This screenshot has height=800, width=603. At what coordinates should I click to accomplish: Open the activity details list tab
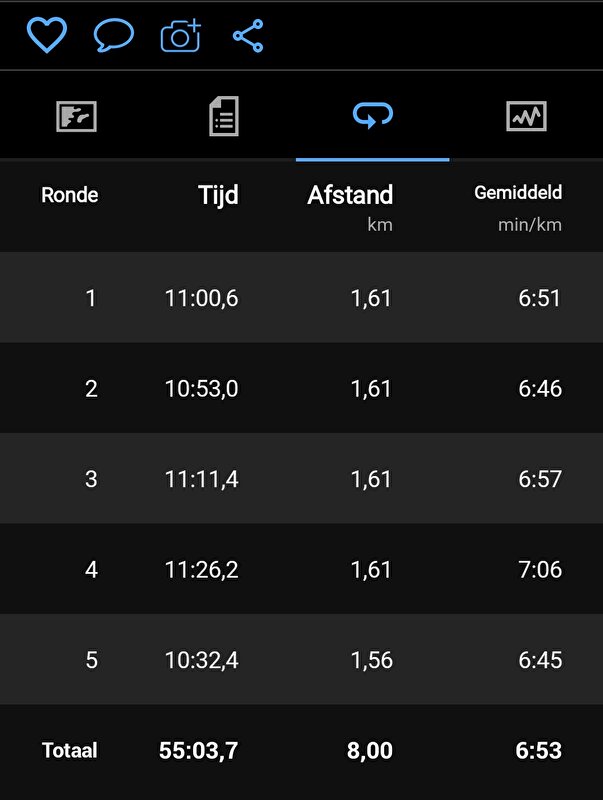tap(224, 116)
